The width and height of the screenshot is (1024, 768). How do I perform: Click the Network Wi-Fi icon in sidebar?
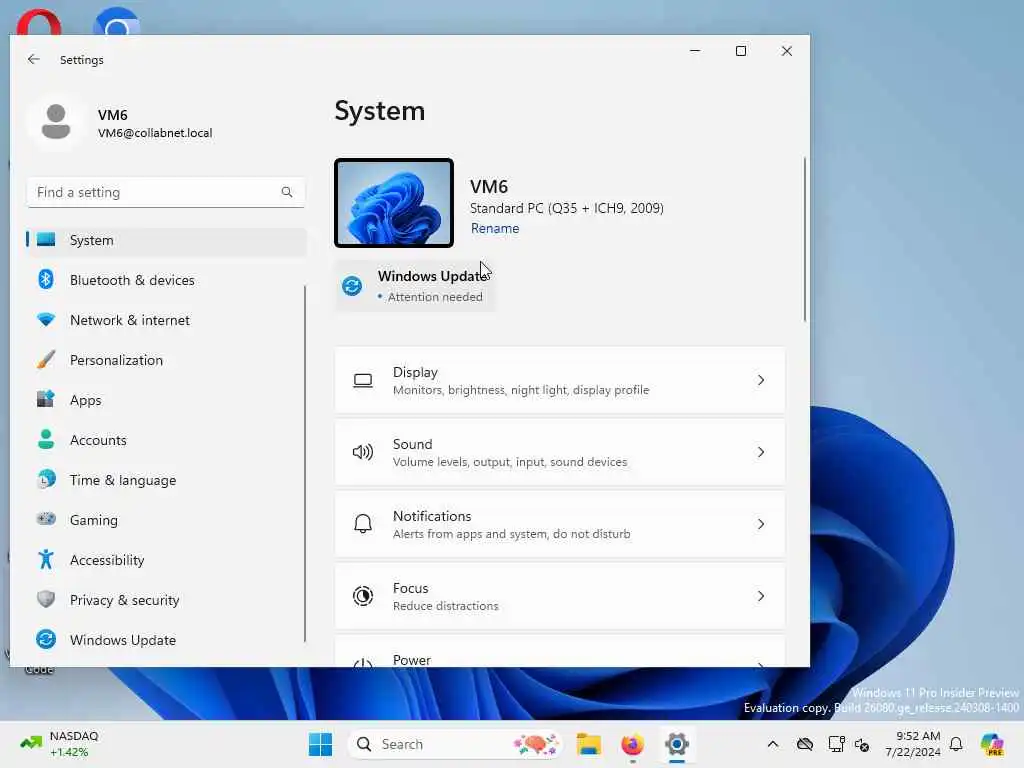(x=46, y=320)
